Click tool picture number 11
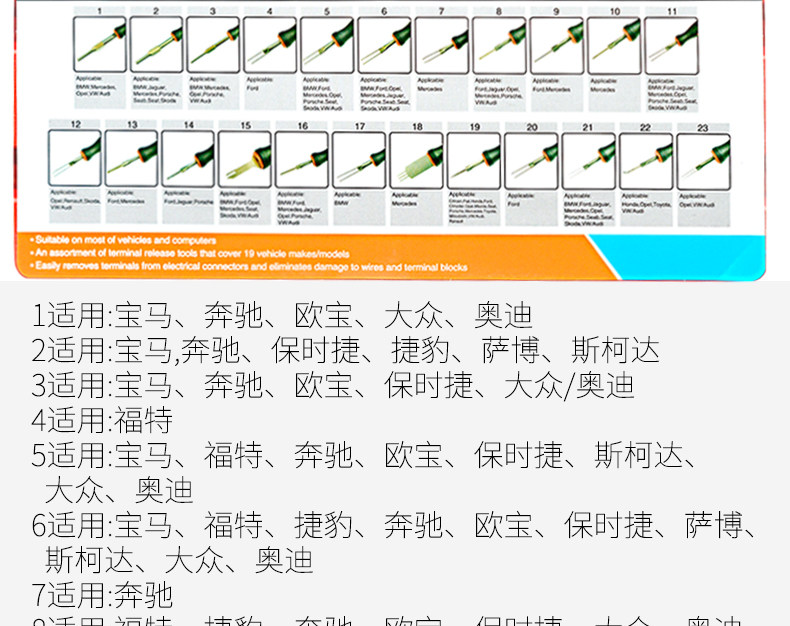790x626 pixels. coord(672,46)
